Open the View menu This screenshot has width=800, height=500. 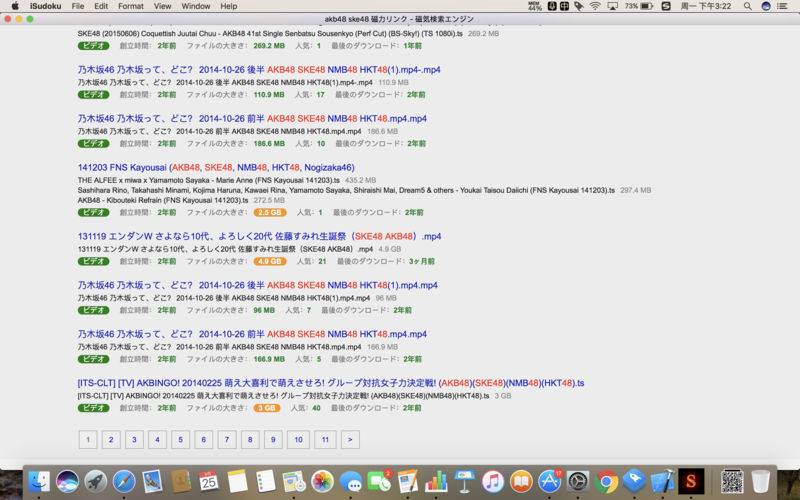tap(162, 6)
